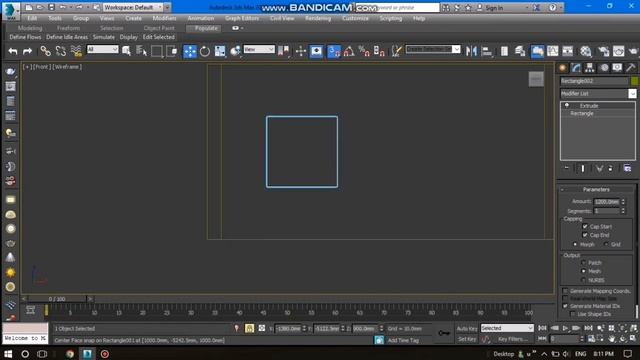640x360 pixels.
Task: Activate the Select and Move tool
Action: pos(190,51)
